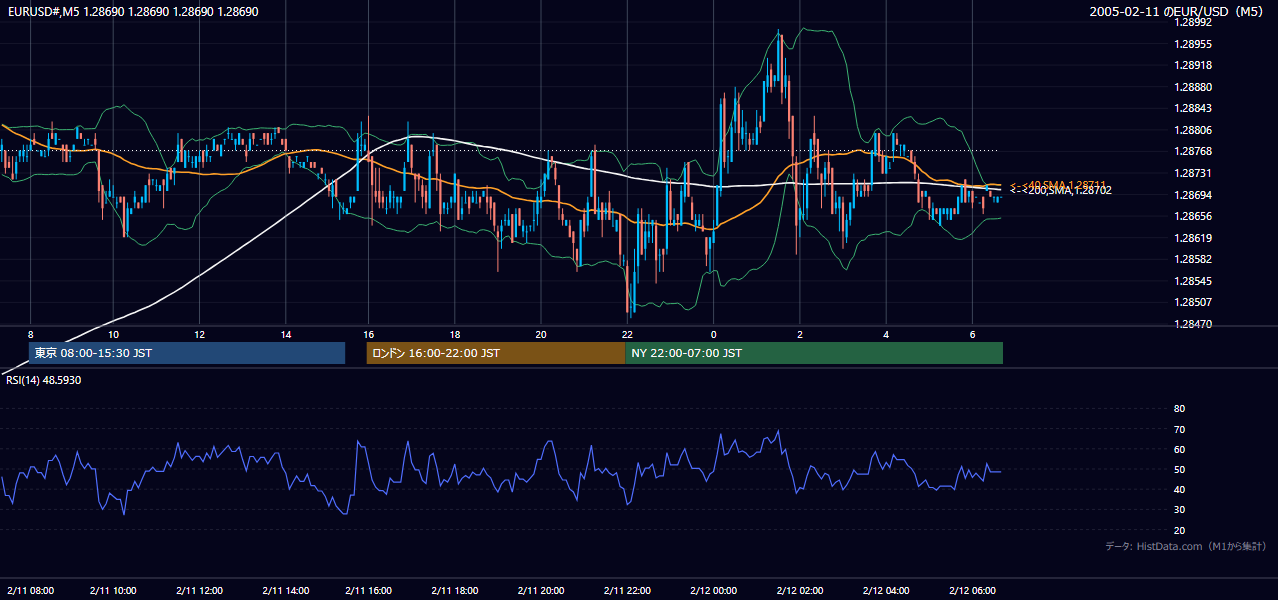This screenshot has width=1278, height=600.
Task: Click hour label 10 under the price chart
Action: 113,335
